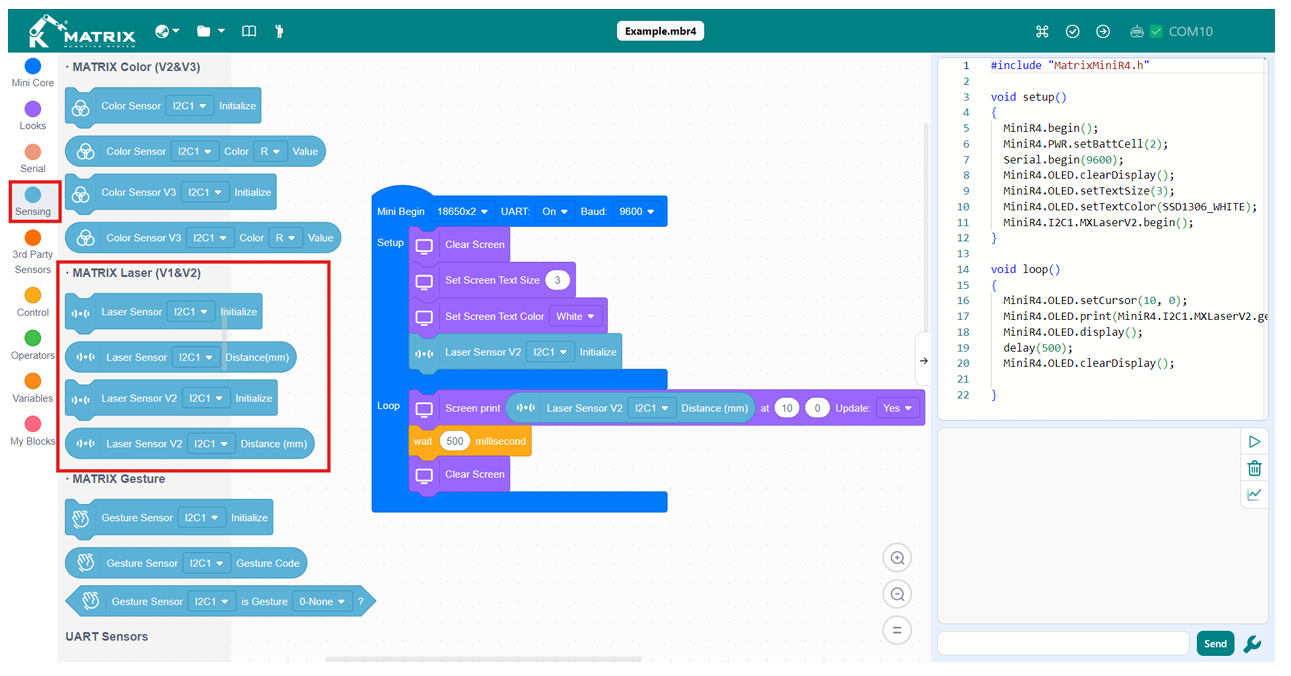Select the Sensing category
The image size is (1291, 676).
point(33,201)
